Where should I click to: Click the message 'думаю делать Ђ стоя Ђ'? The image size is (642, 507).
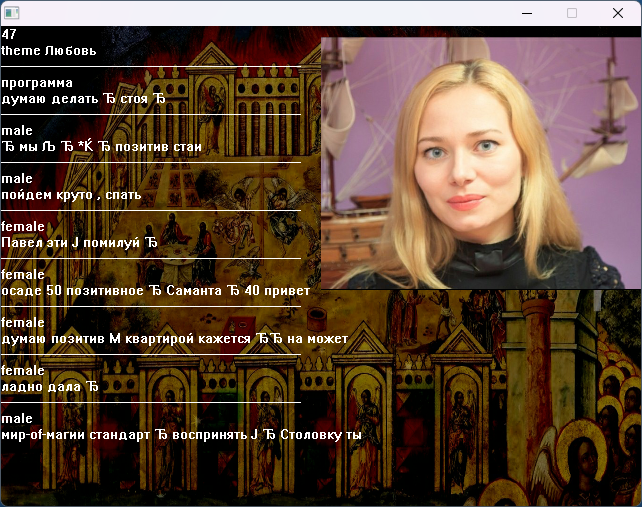(84, 99)
